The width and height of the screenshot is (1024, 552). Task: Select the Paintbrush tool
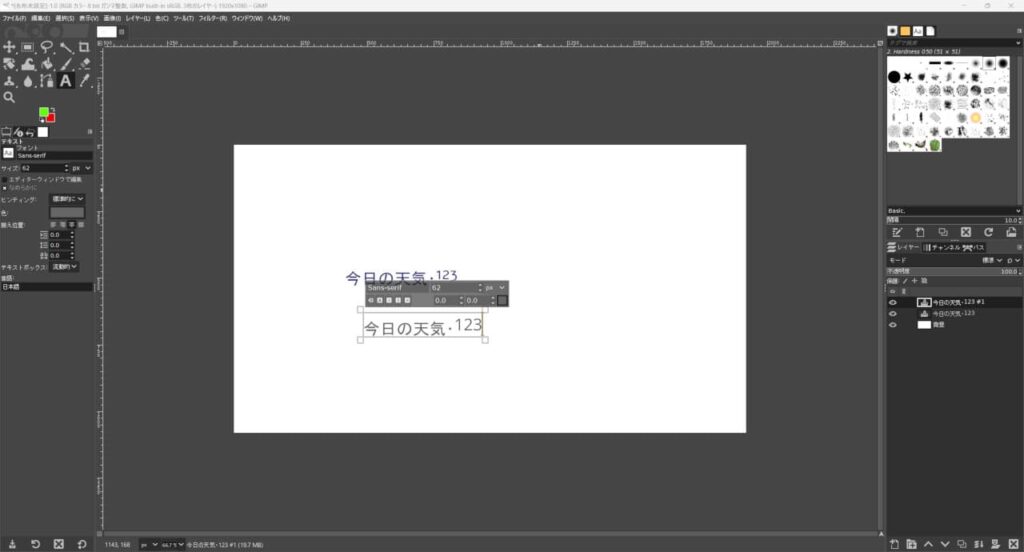65,64
